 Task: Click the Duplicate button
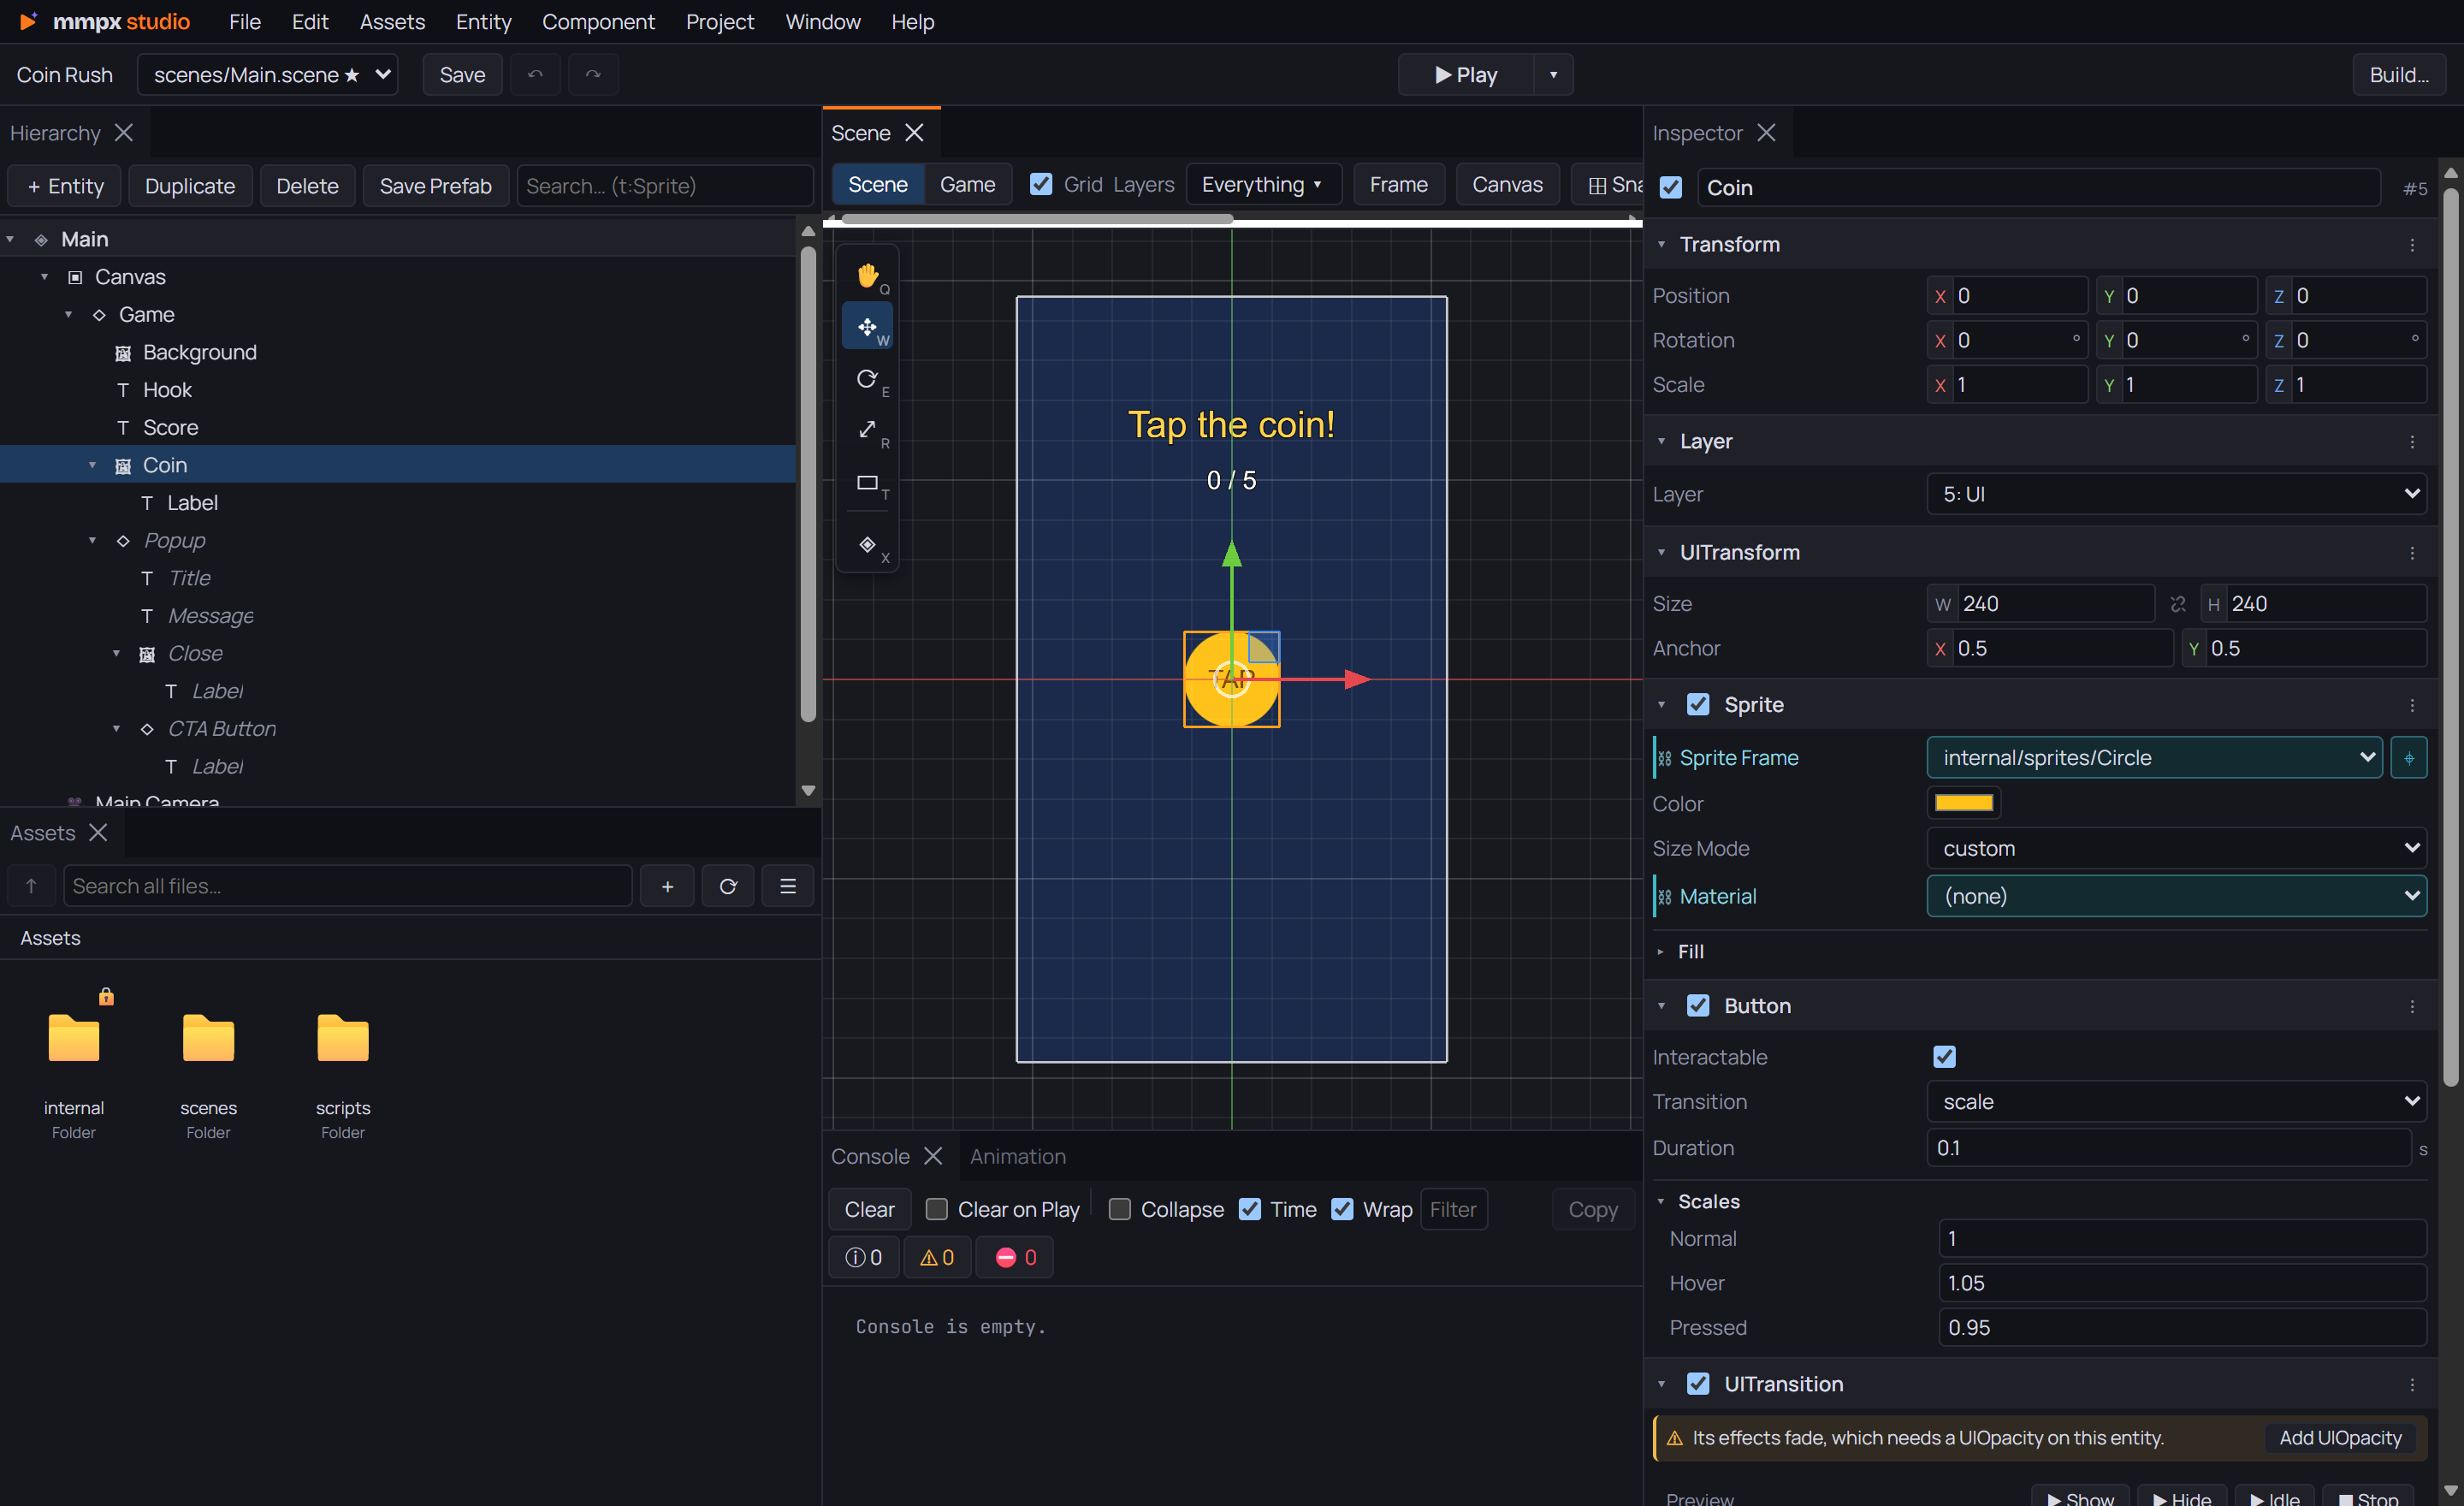(190, 186)
